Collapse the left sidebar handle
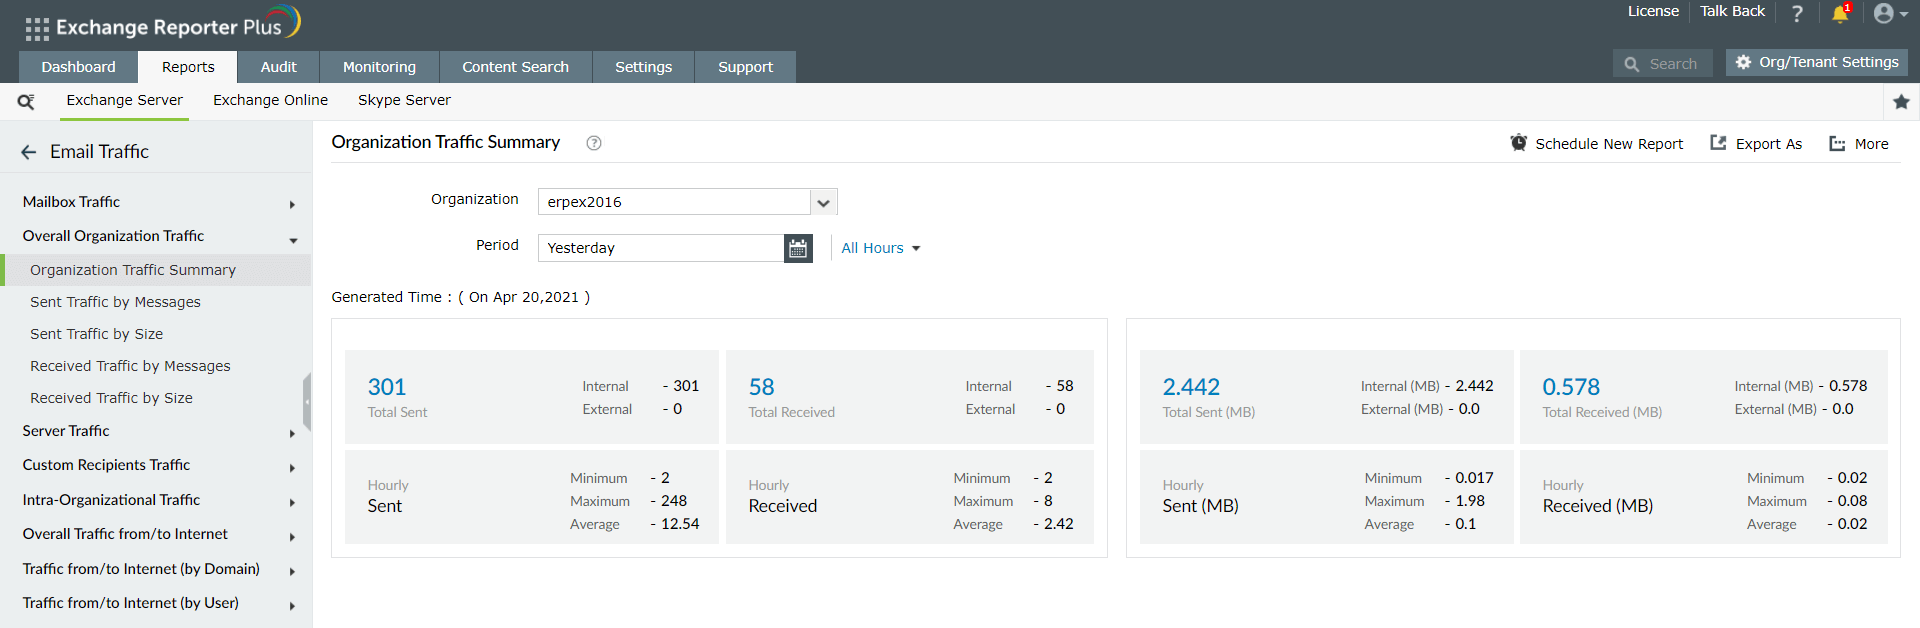This screenshot has width=1920, height=628. coord(307,401)
